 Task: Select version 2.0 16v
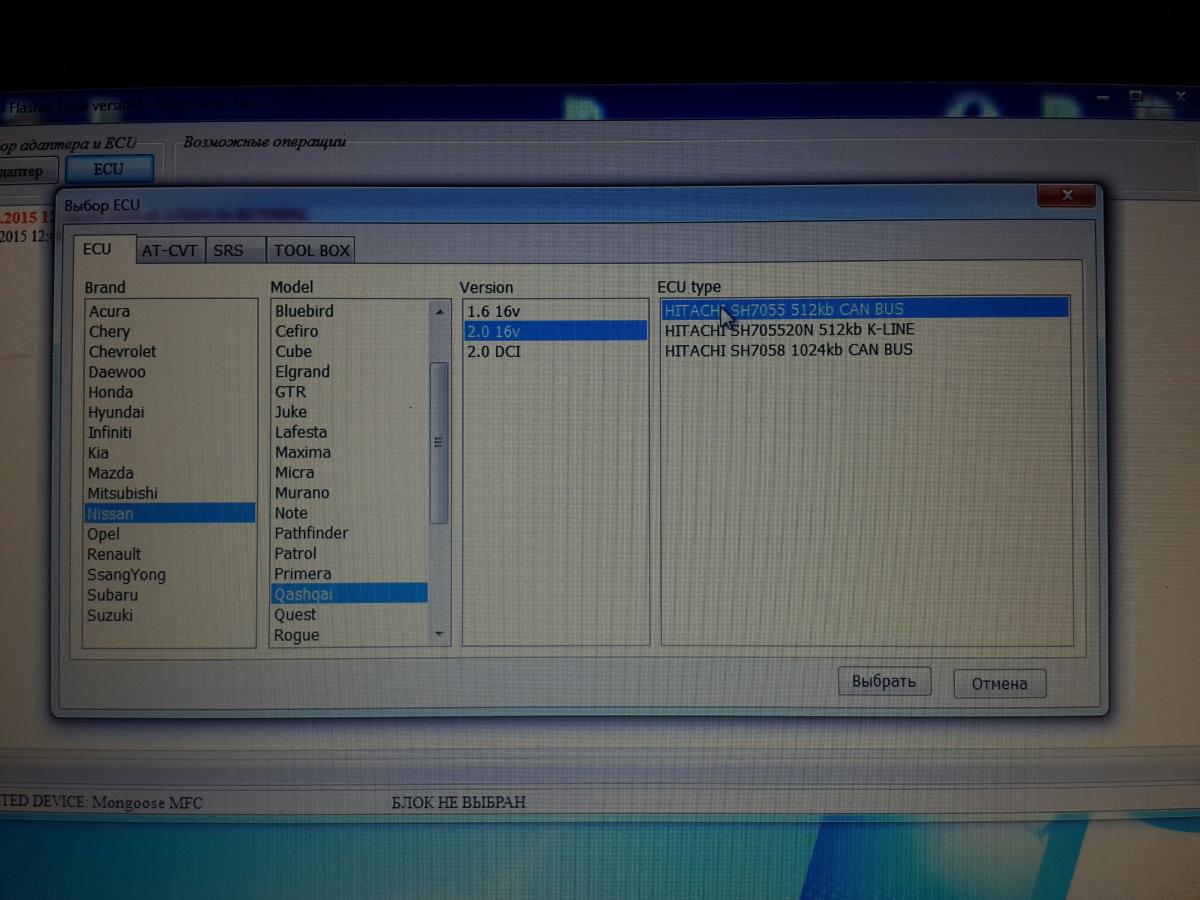click(556, 331)
